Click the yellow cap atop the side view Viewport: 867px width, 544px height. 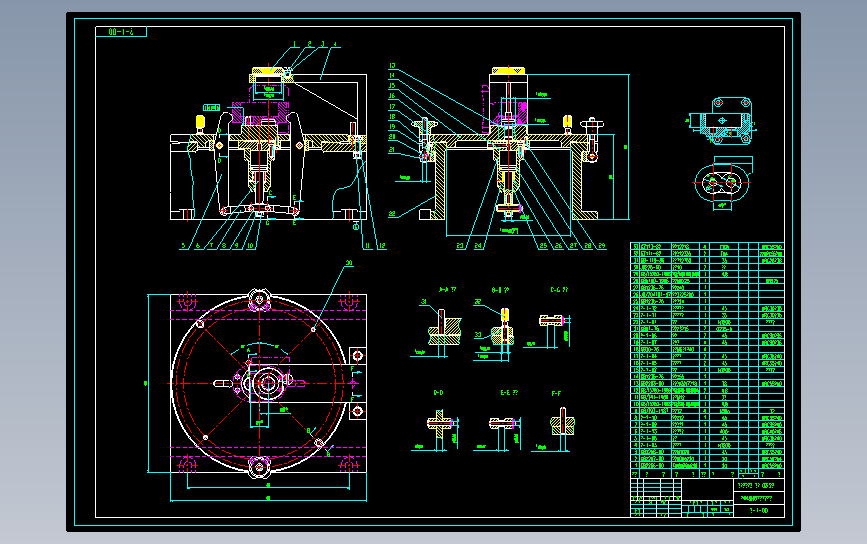click(509, 70)
